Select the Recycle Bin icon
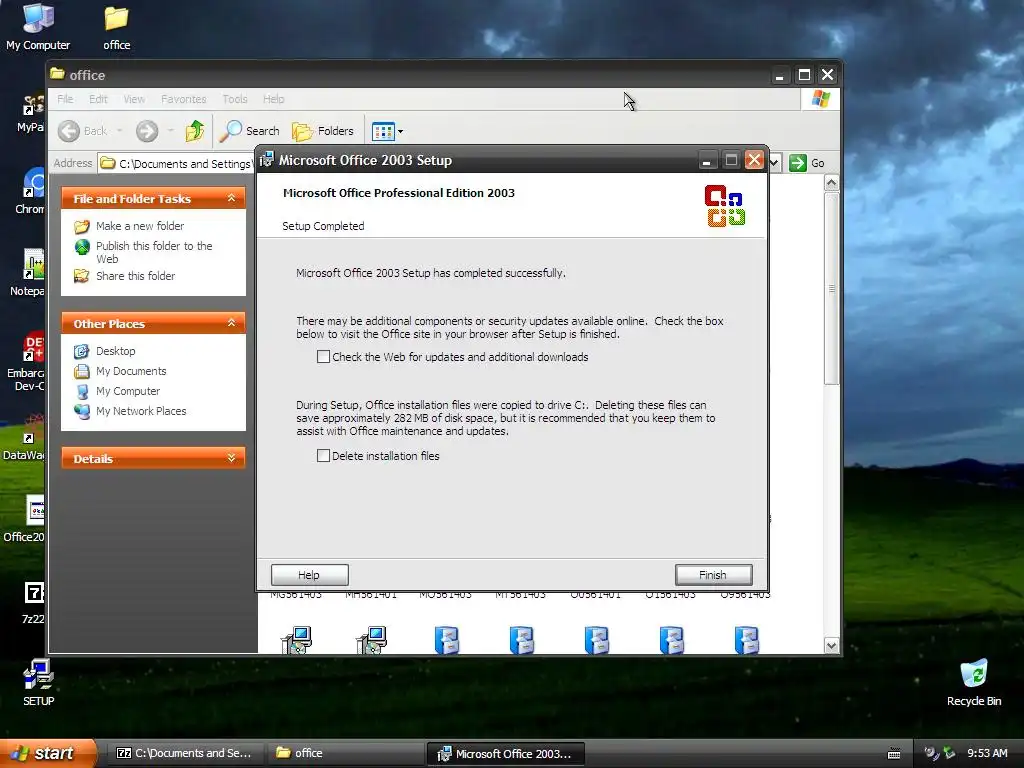Viewport: 1024px width, 768px height. [x=974, y=682]
